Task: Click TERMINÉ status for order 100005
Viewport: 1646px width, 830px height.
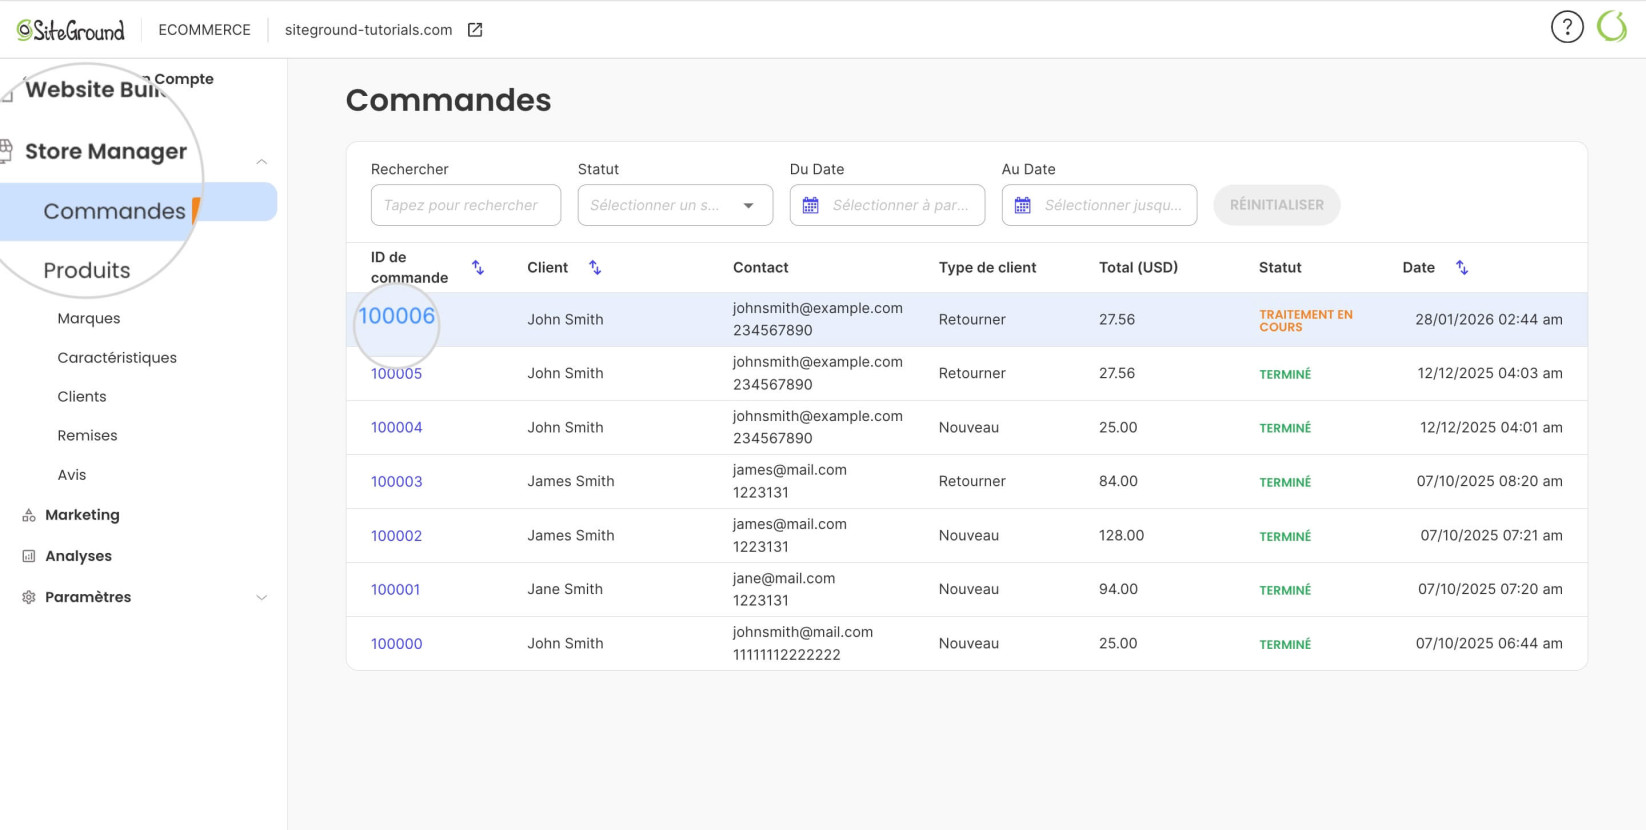Action: click(x=1285, y=374)
